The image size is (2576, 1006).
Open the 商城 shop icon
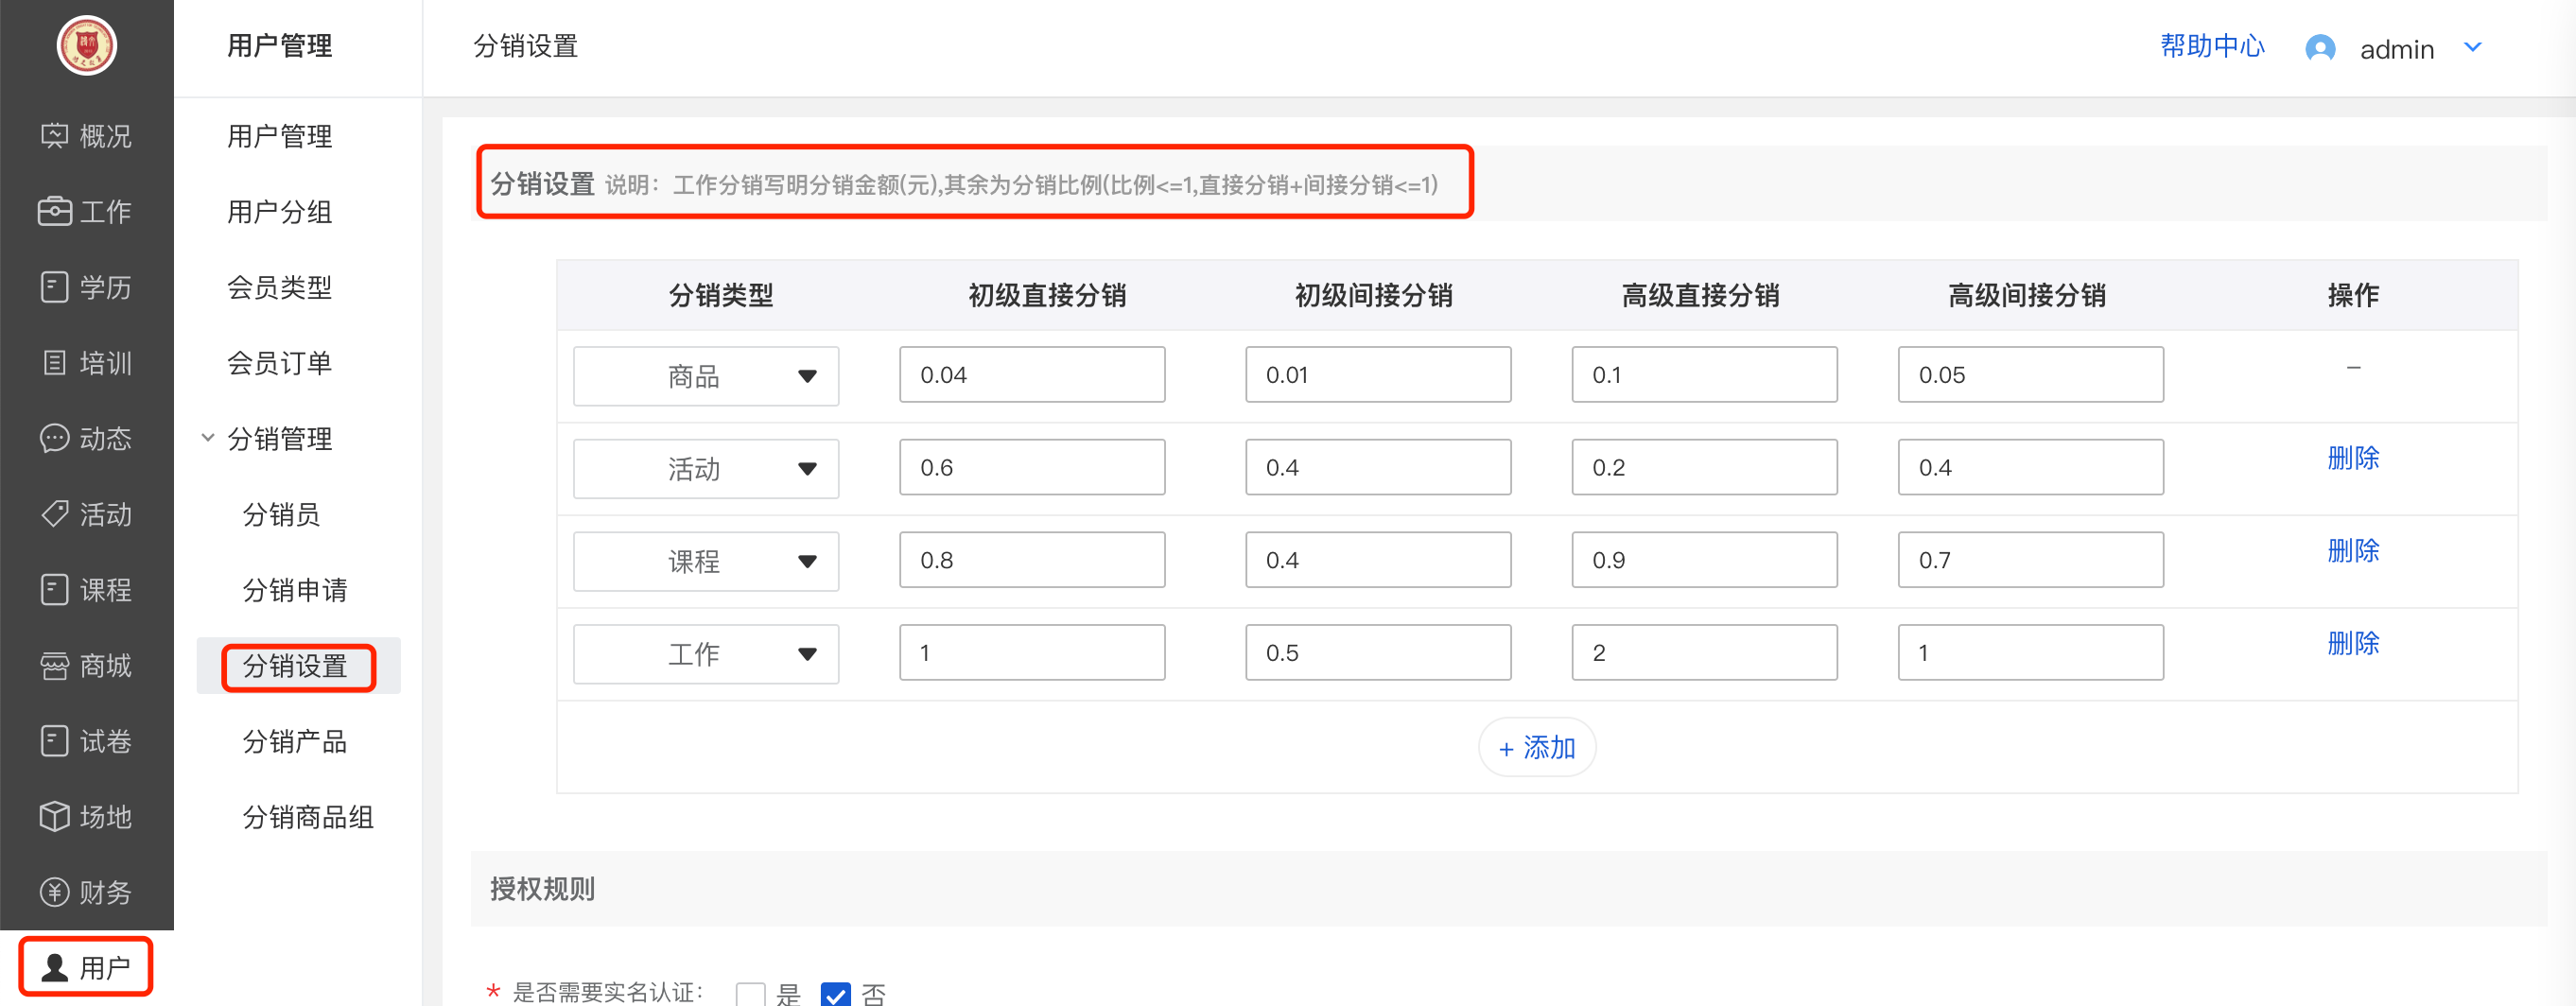click(x=54, y=665)
